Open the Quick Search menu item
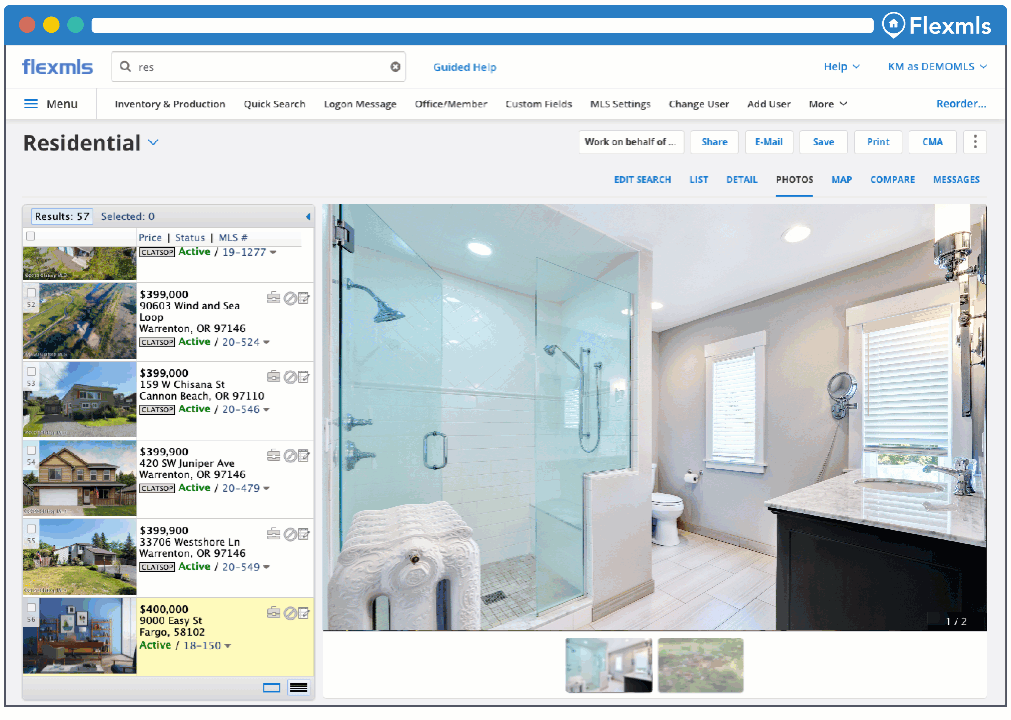 [x=274, y=104]
